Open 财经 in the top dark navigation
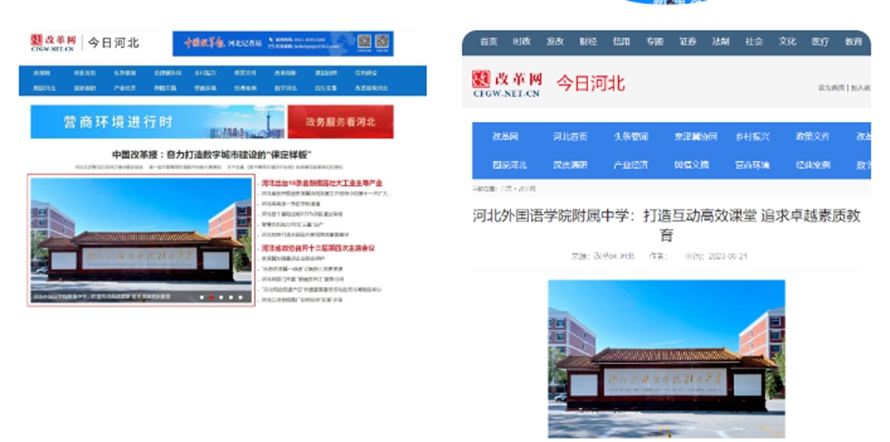The image size is (890, 442). pos(588,42)
